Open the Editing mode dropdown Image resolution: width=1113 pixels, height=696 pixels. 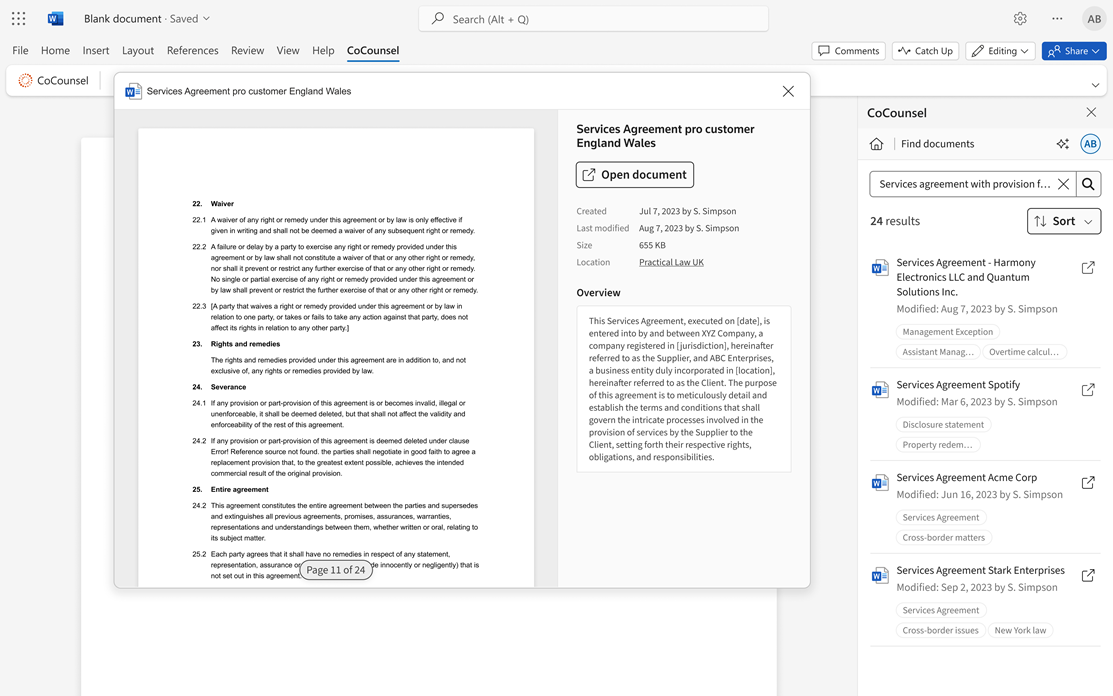pyautogui.click(x=999, y=51)
